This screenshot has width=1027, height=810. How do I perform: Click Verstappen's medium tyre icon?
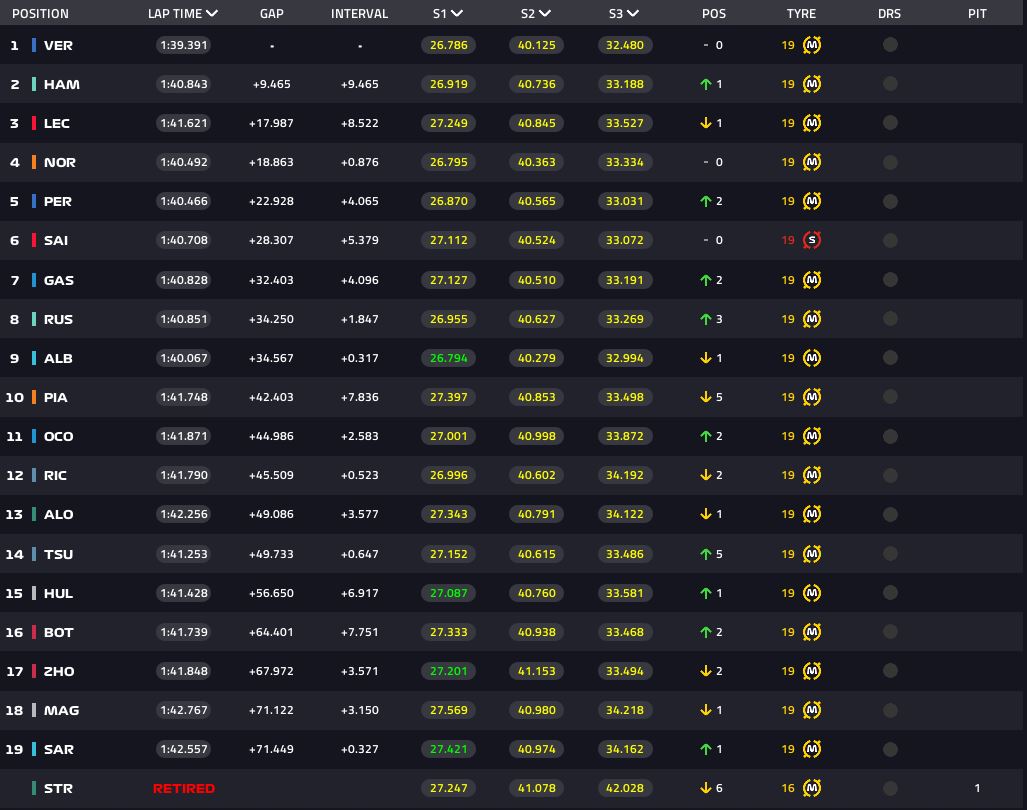tap(812, 45)
